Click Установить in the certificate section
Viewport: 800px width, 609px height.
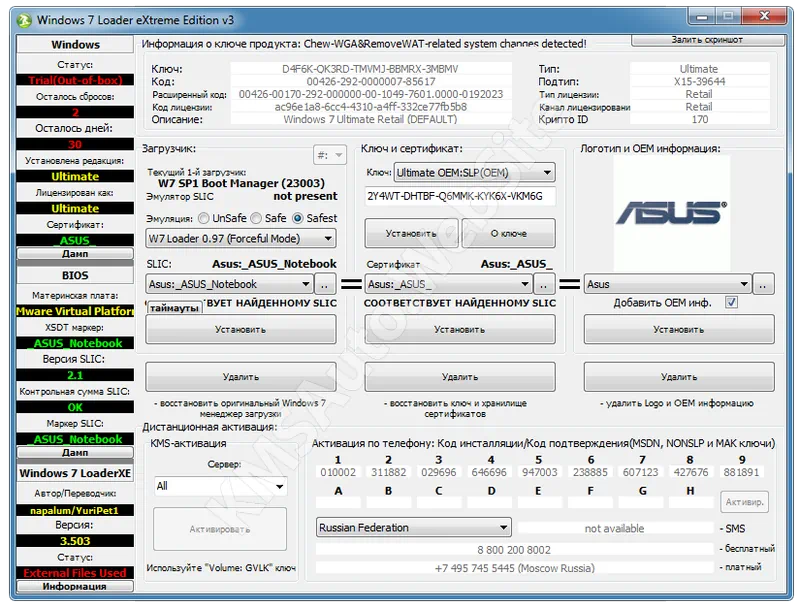460,329
